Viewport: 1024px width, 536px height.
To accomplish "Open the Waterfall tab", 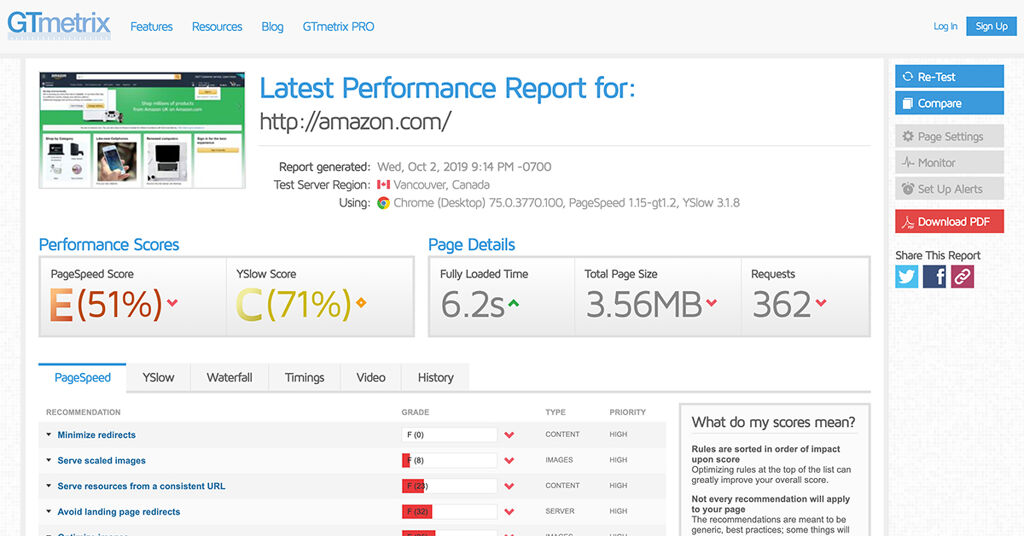I will coord(229,377).
